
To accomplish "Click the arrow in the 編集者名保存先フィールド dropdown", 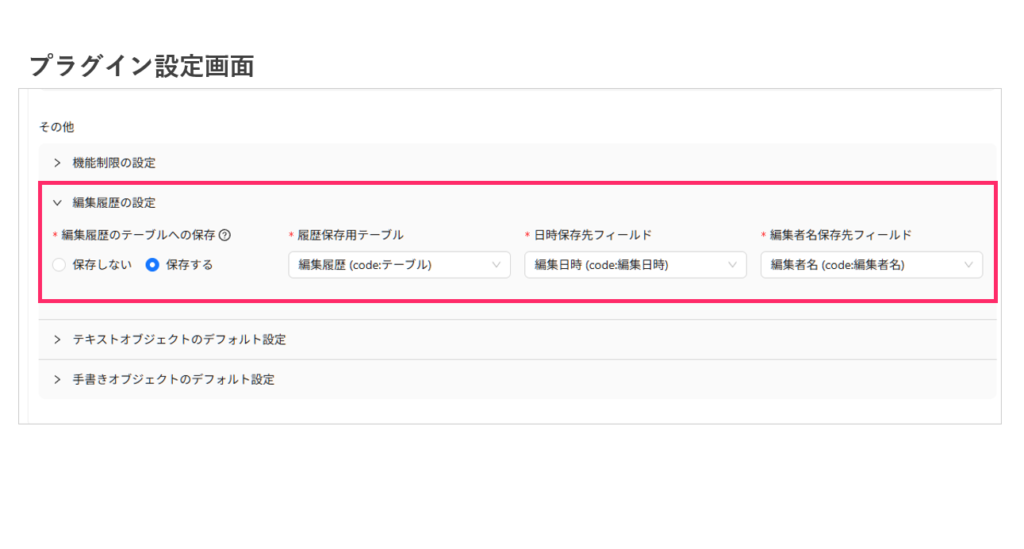I will click(x=968, y=265).
